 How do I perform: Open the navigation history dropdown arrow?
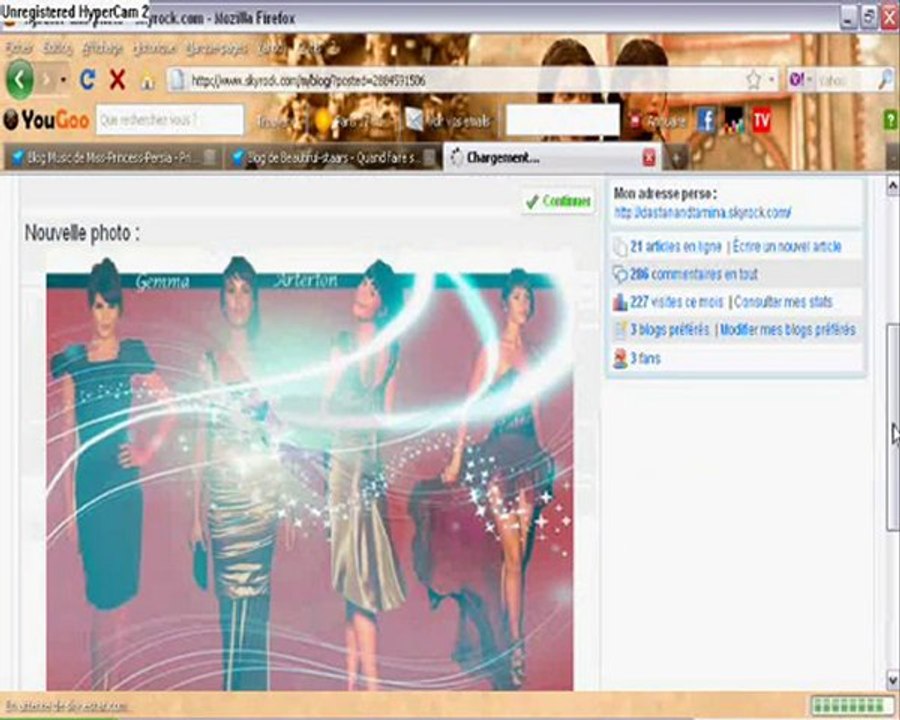[x=63, y=80]
